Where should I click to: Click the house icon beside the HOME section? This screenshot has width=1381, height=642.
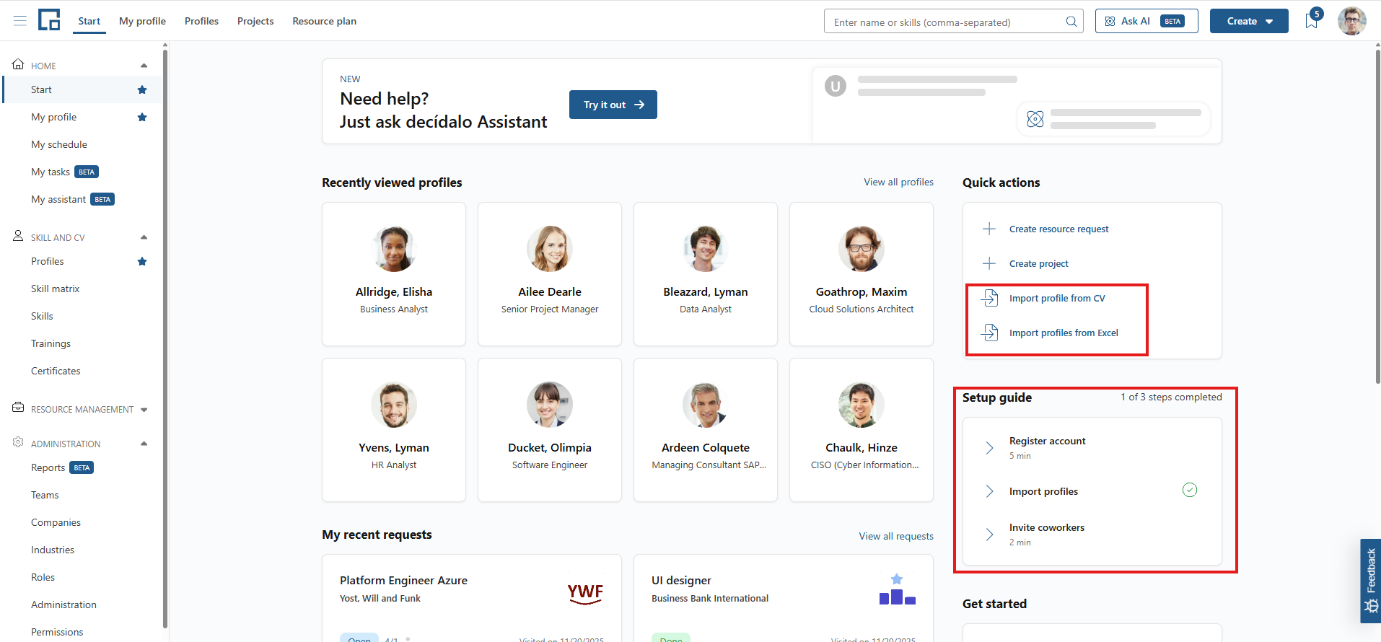[18, 64]
